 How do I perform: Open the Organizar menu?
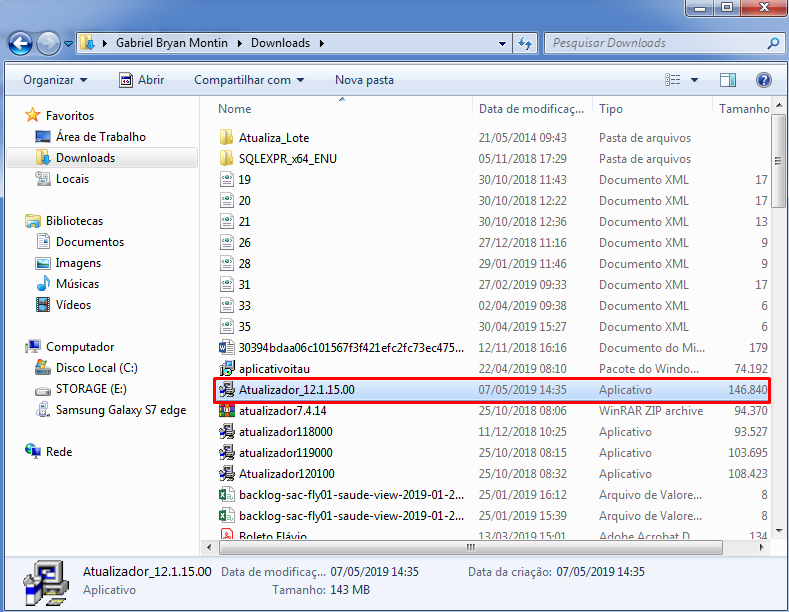click(x=55, y=80)
